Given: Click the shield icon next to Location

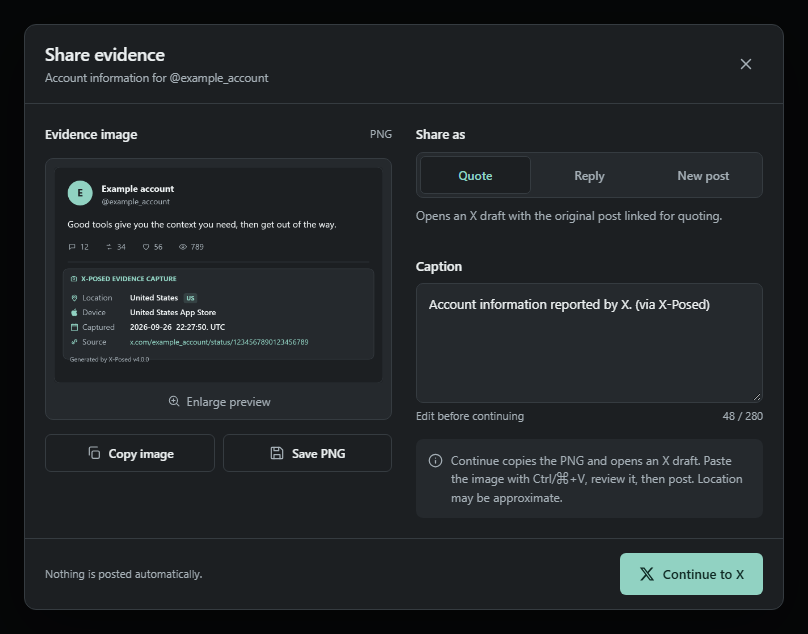Looking at the screenshot, I should click(74, 298).
